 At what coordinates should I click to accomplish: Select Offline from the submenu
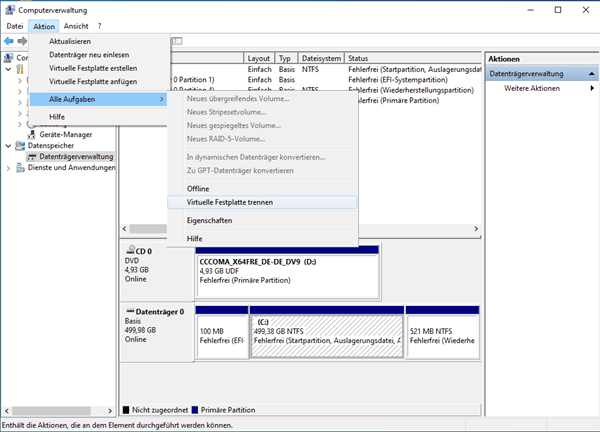[x=198, y=188]
